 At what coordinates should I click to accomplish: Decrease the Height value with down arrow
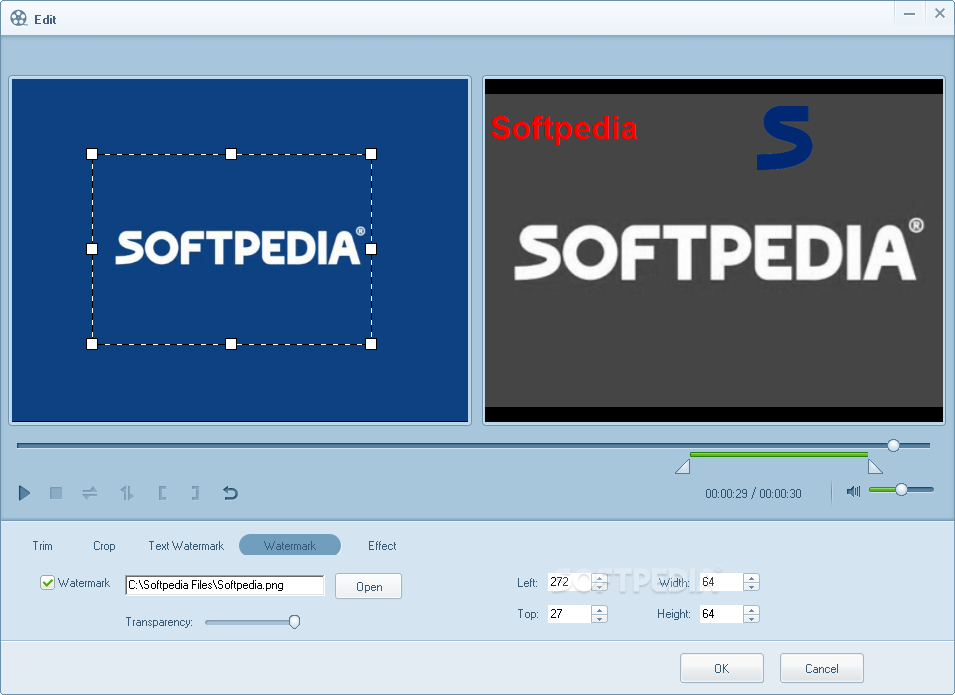752,618
